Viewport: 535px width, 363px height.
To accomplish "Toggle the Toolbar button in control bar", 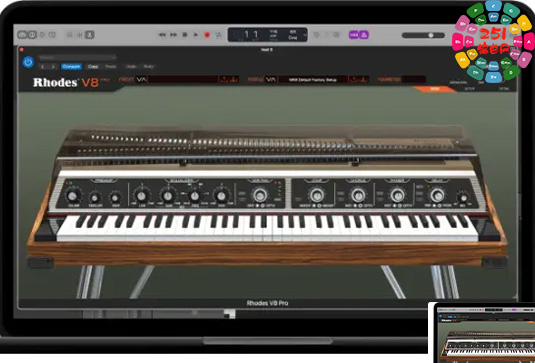I will pyautogui.click(x=52, y=35).
